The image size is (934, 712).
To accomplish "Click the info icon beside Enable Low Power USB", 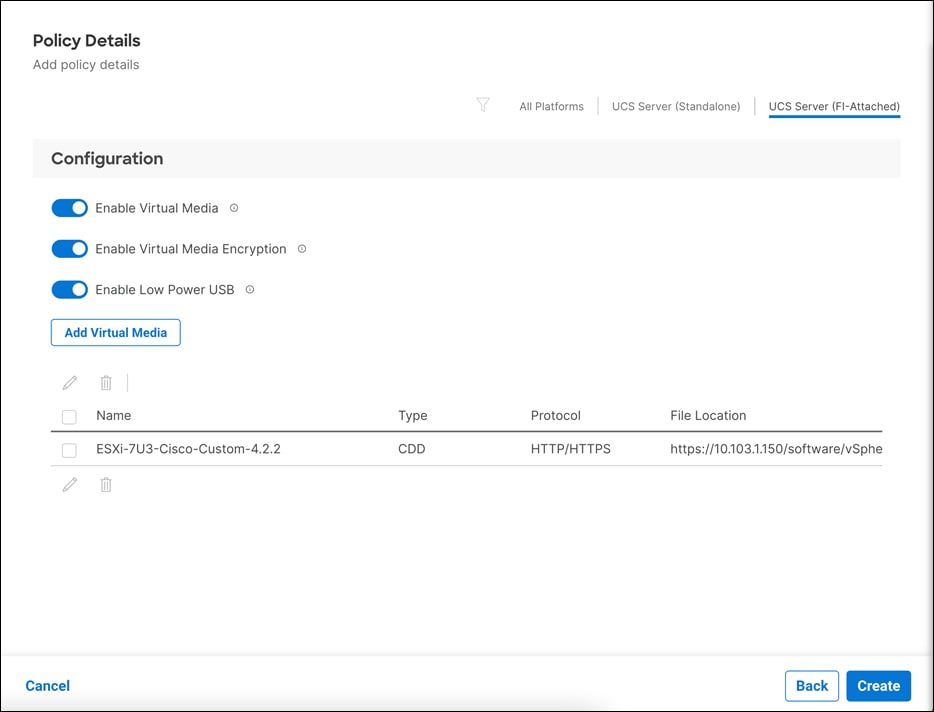I will tap(249, 289).
